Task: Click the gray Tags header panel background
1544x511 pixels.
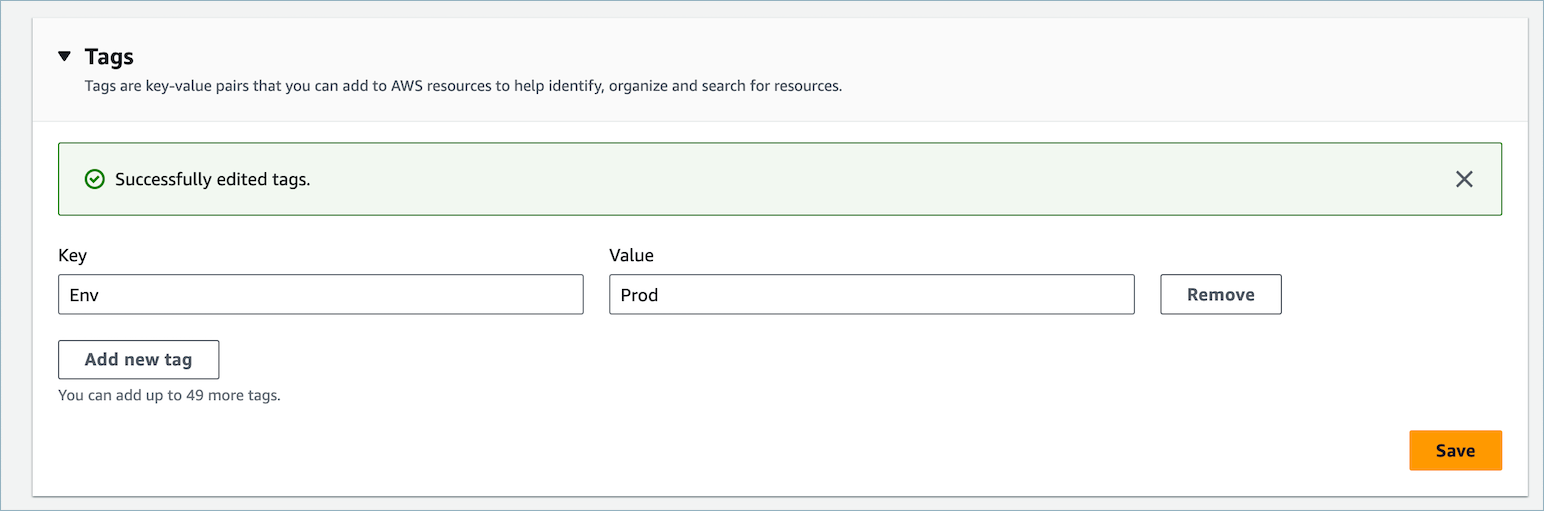Action: click(x=1100, y=60)
